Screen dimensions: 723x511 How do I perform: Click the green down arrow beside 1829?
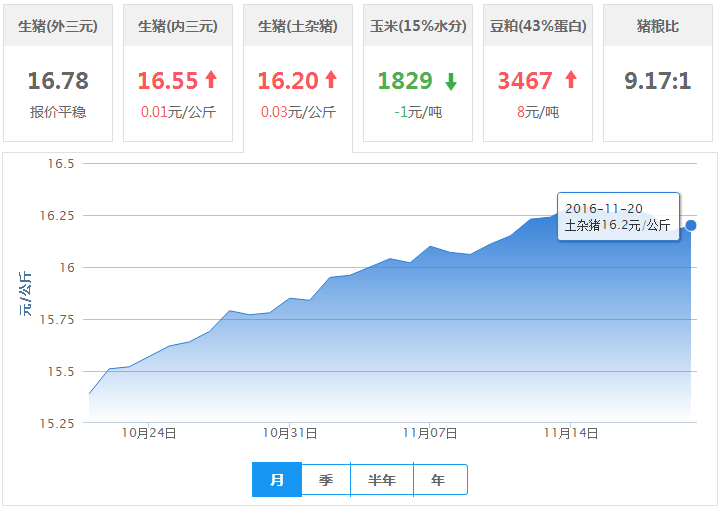coord(450,82)
